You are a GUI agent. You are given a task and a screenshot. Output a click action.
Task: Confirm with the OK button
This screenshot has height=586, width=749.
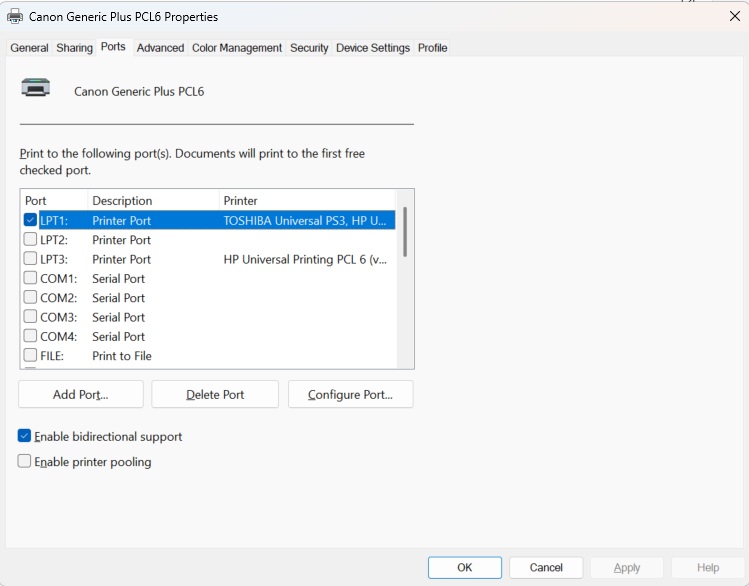click(464, 568)
